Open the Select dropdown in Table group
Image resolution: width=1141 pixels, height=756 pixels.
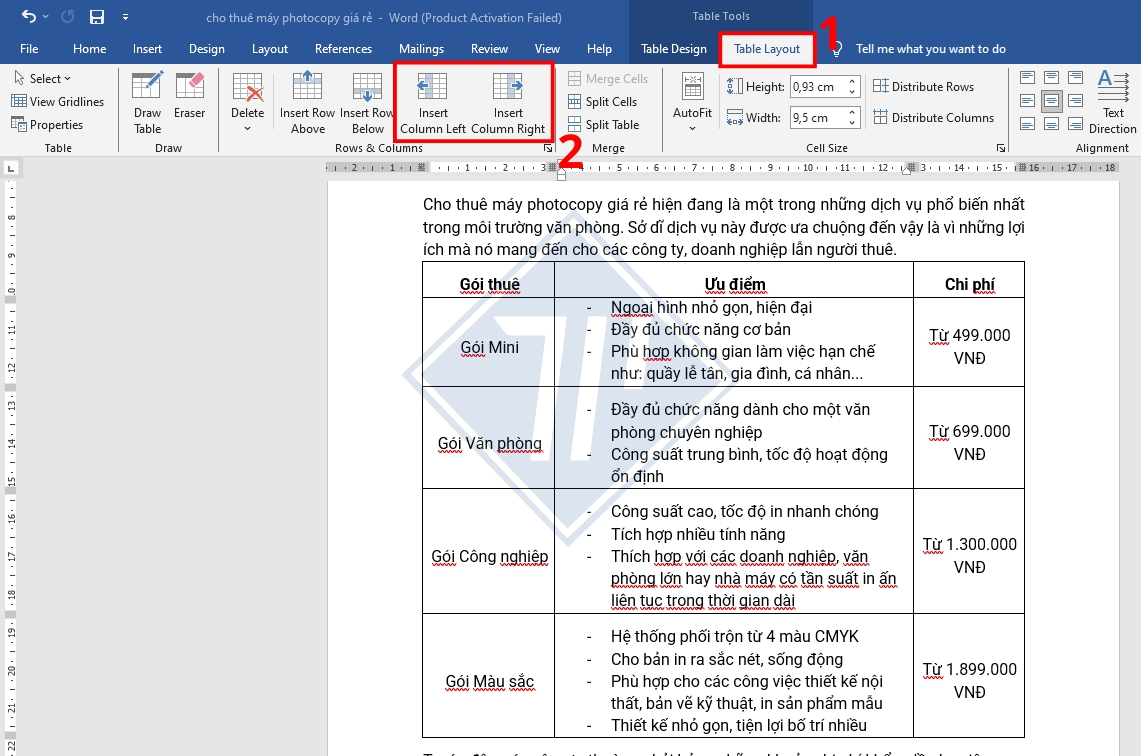coord(42,79)
